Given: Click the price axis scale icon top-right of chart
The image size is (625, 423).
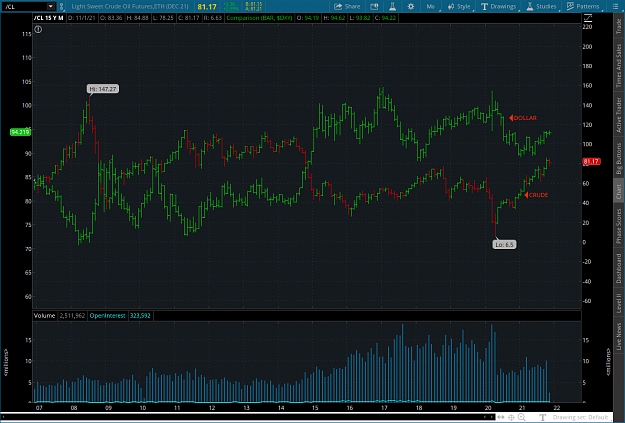Looking at the screenshot, I should [x=588, y=18].
